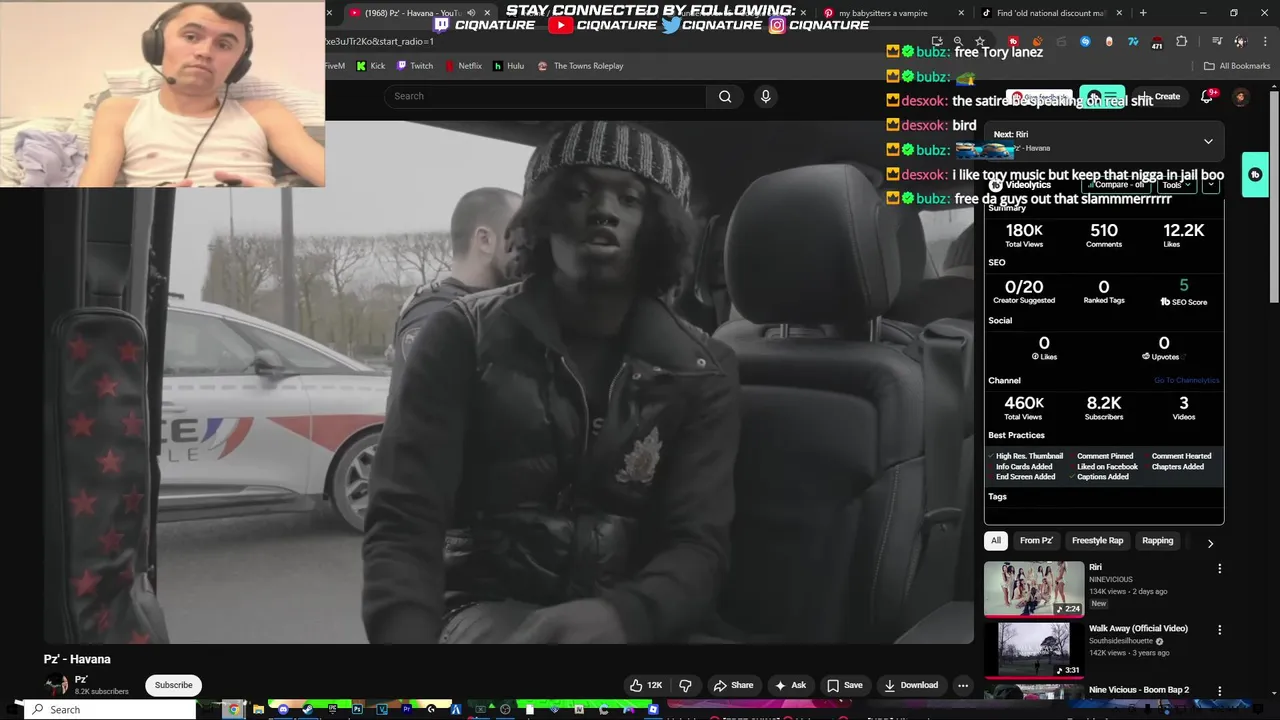Open YouTube notifications bell
The height and width of the screenshot is (720, 1280).
[x=1207, y=96]
